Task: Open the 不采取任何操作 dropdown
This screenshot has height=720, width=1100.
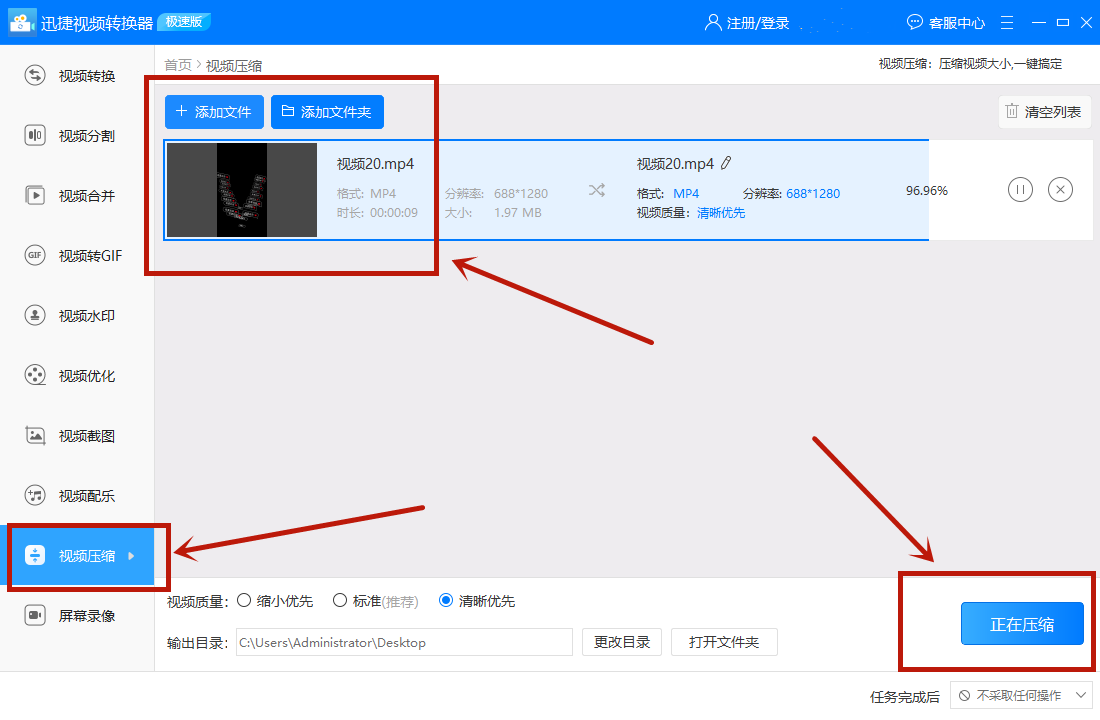Action: [x=1021, y=695]
